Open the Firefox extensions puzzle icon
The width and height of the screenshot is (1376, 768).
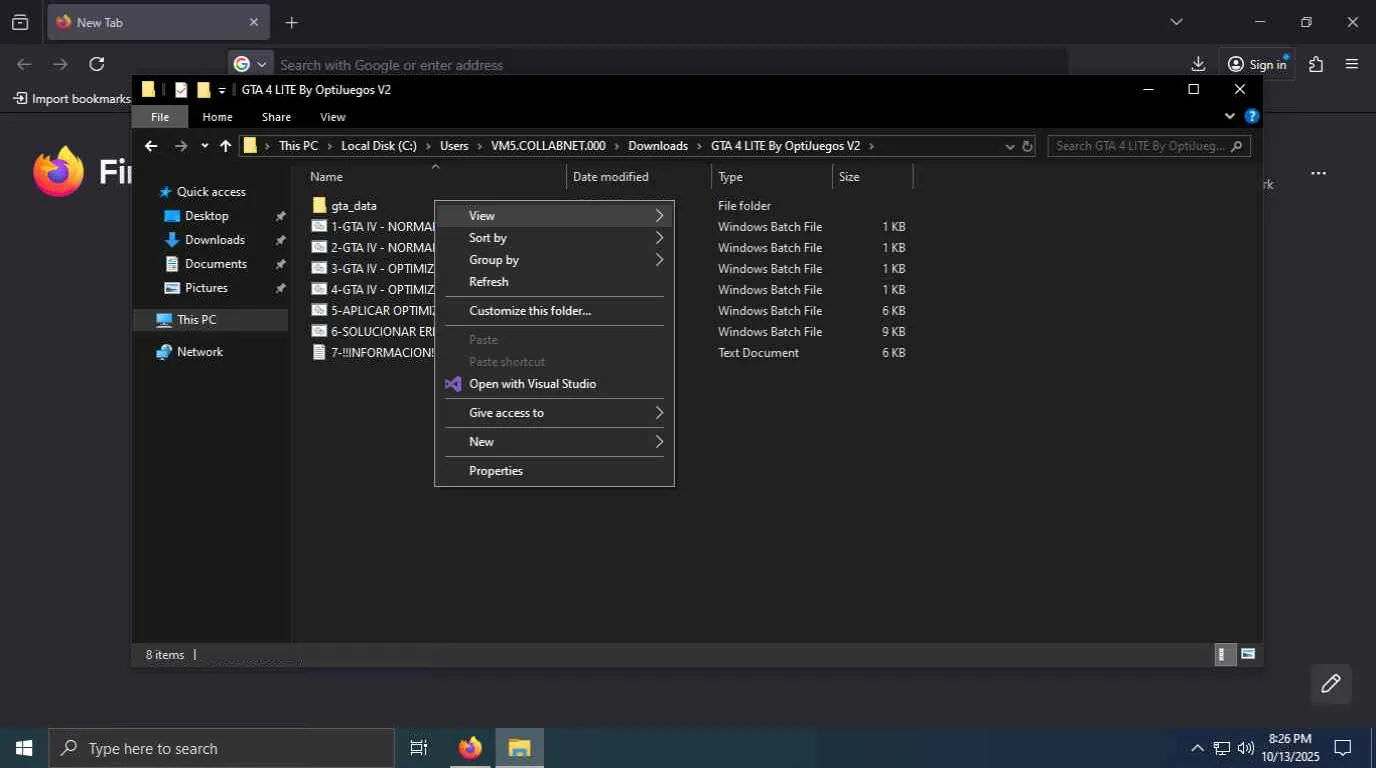(x=1316, y=64)
